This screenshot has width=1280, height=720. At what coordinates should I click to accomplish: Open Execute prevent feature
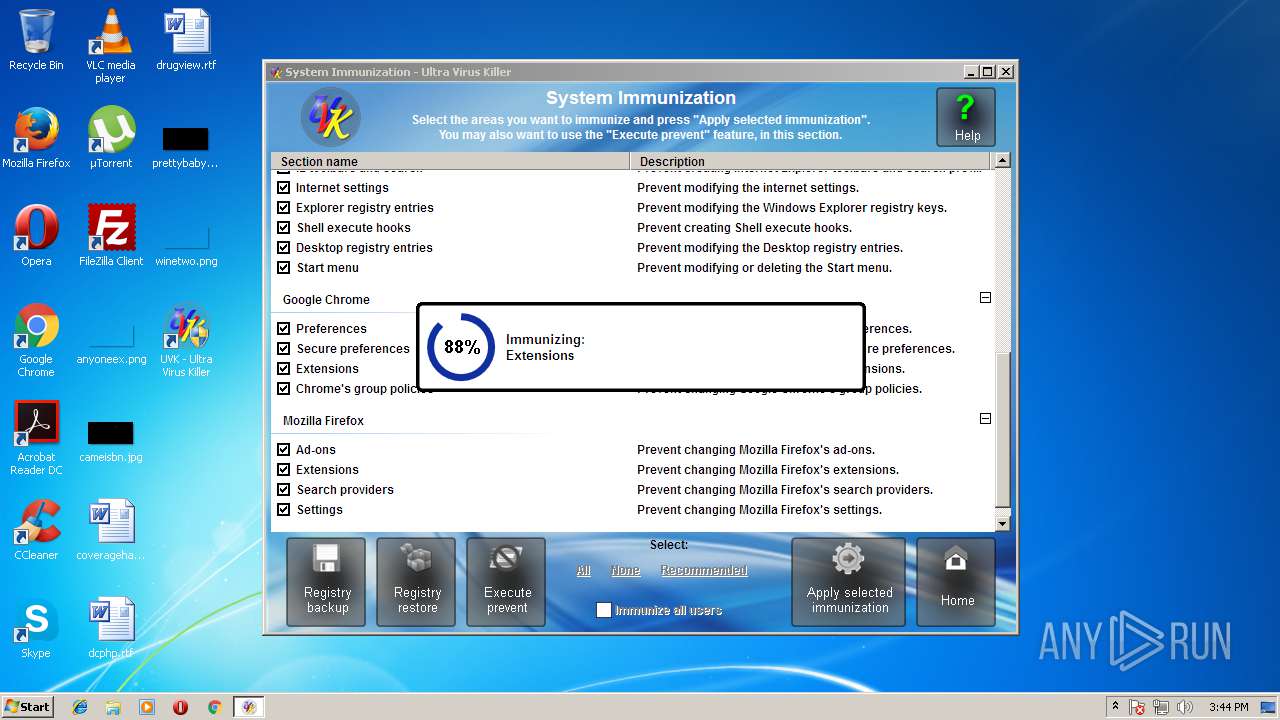pyautogui.click(x=506, y=582)
